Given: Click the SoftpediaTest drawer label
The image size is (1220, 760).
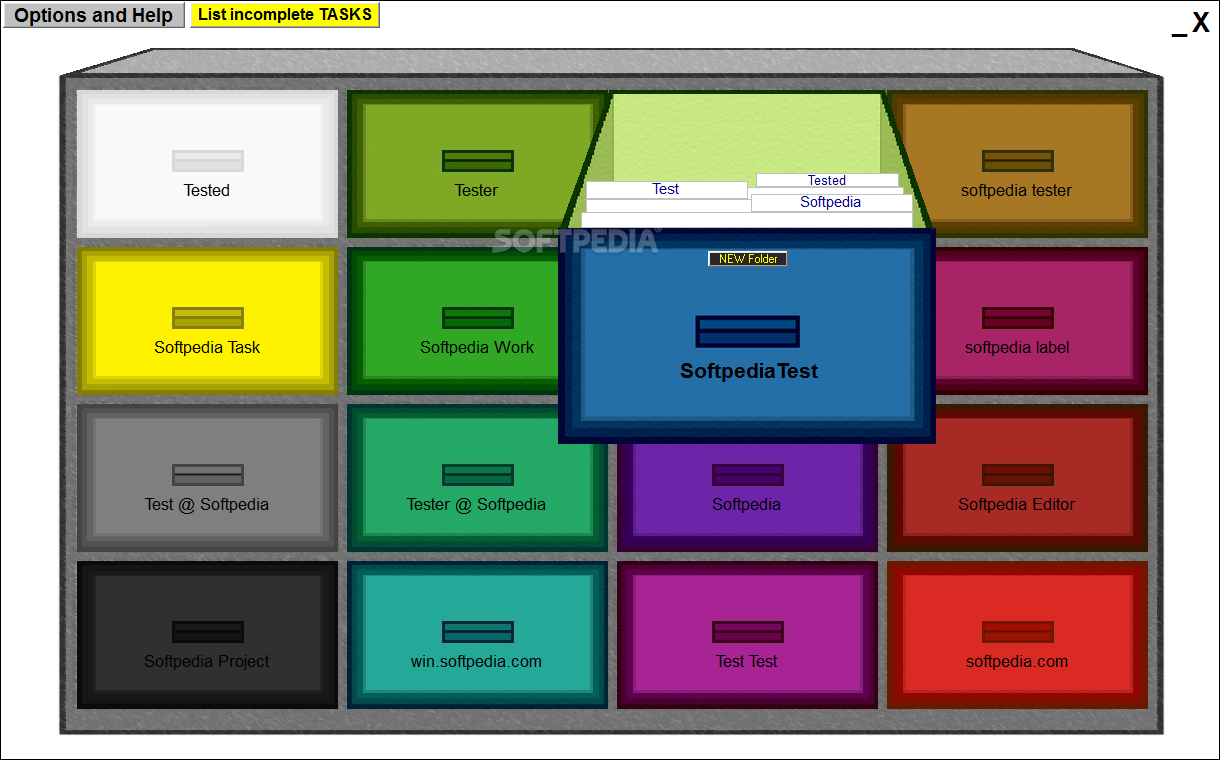Looking at the screenshot, I should pos(749,371).
